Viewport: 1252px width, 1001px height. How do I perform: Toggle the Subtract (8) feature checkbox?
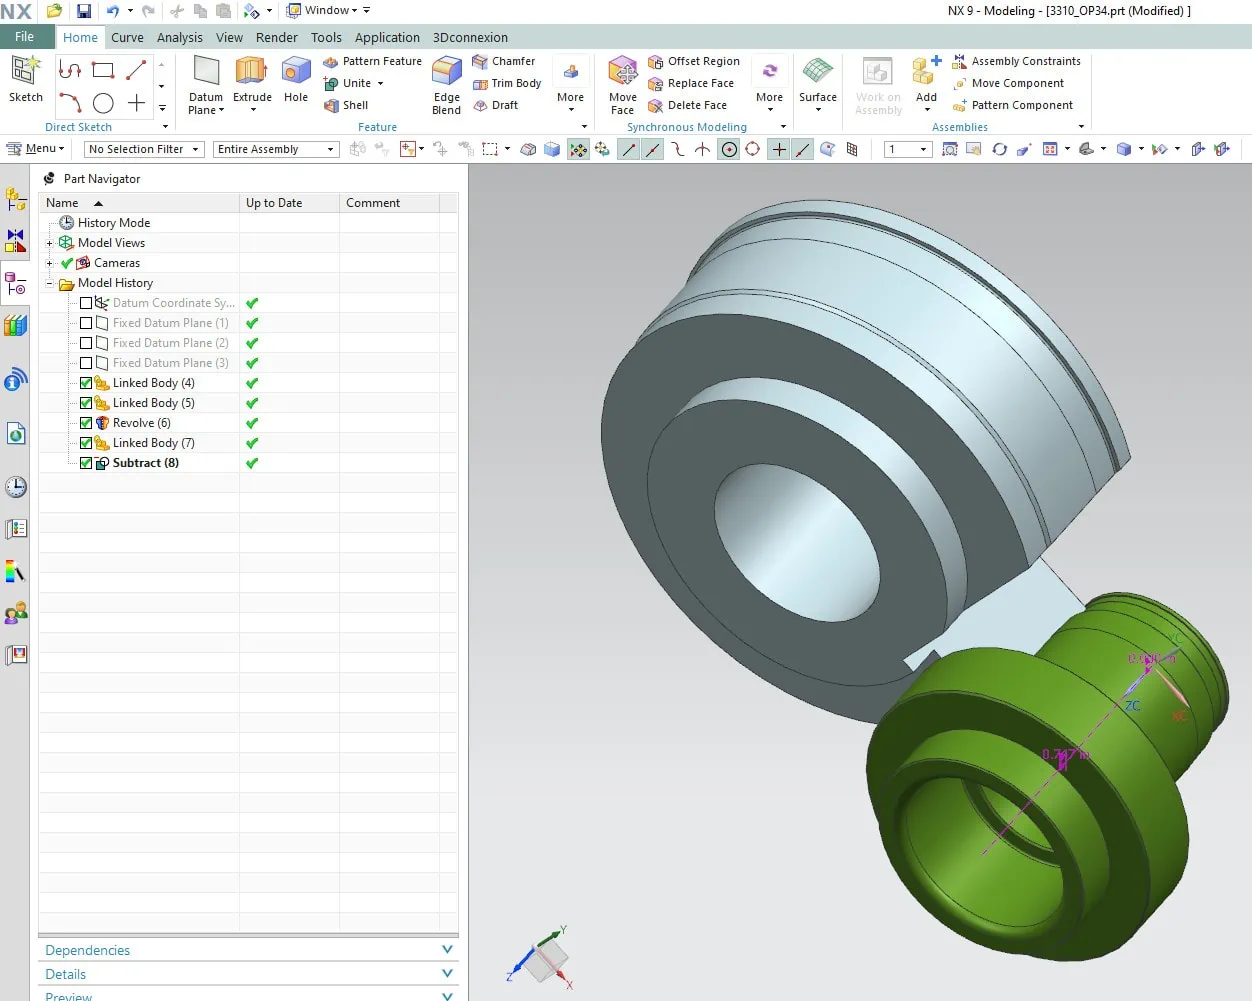click(x=86, y=463)
